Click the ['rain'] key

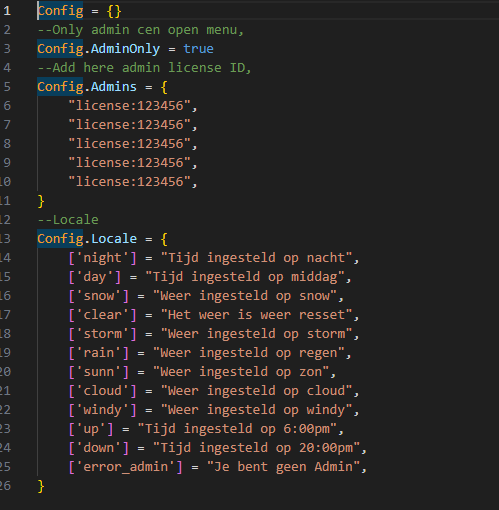tap(99, 353)
